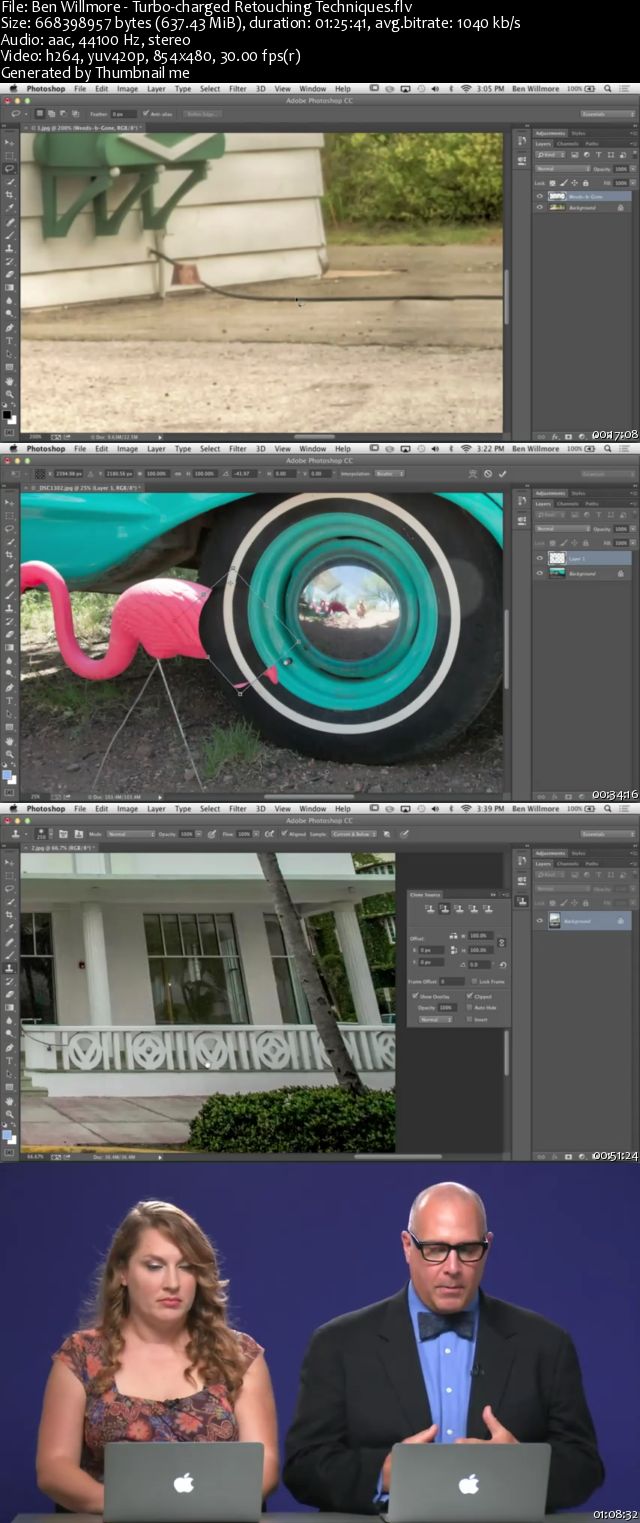Enable Auto Hide in Clone Source panel
Viewport: 640px width, 1523px height.
click(x=469, y=1007)
